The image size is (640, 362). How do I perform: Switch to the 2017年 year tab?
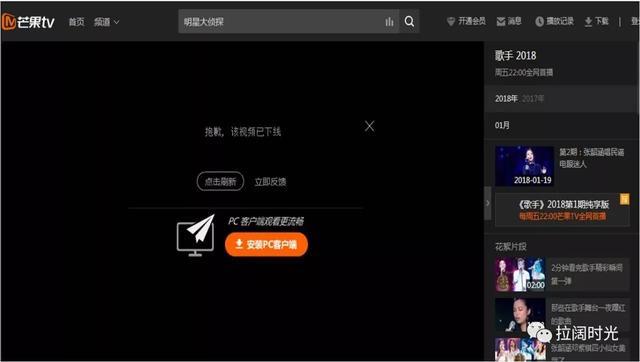click(533, 99)
